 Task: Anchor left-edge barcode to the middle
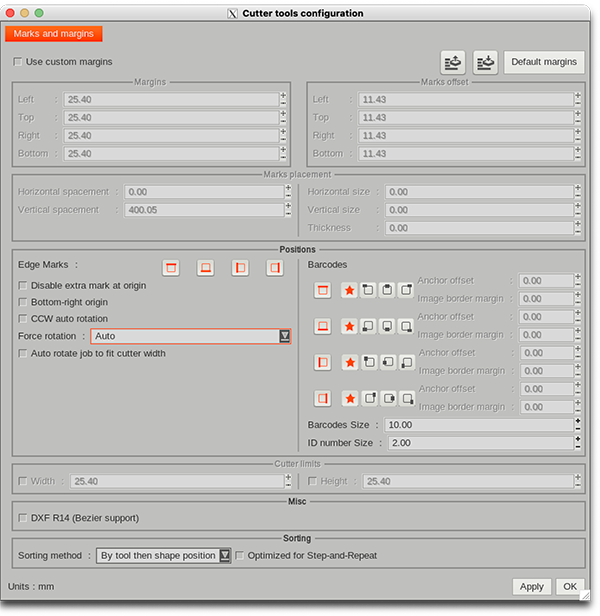(388, 362)
